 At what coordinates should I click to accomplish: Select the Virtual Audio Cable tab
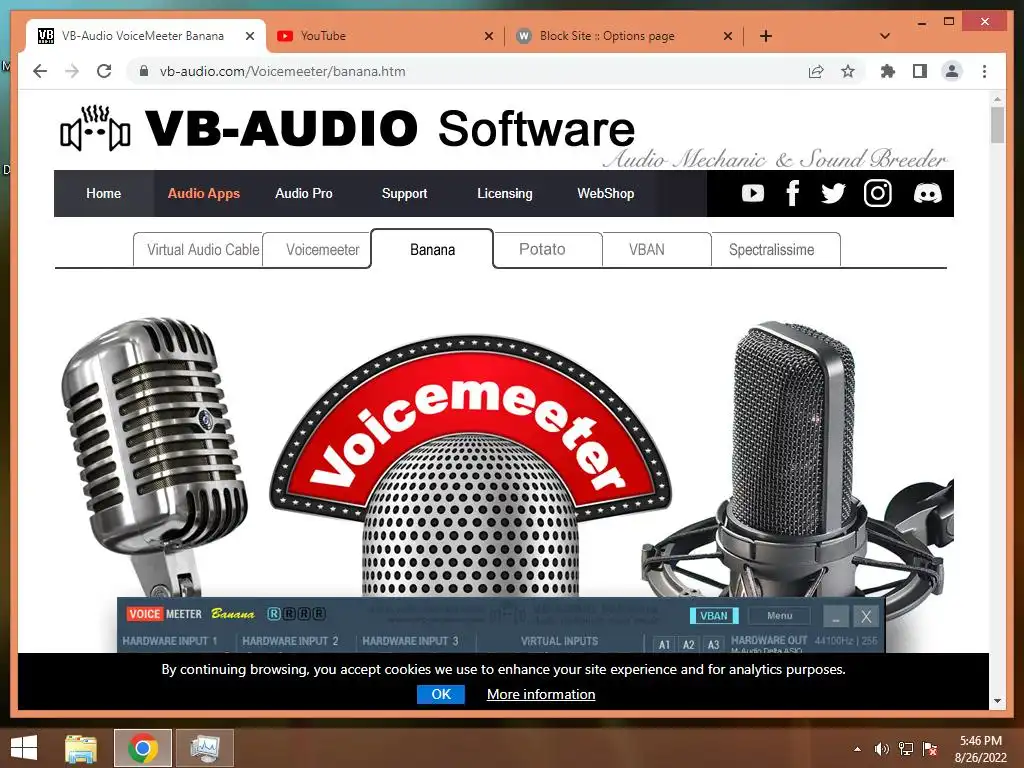[198, 249]
